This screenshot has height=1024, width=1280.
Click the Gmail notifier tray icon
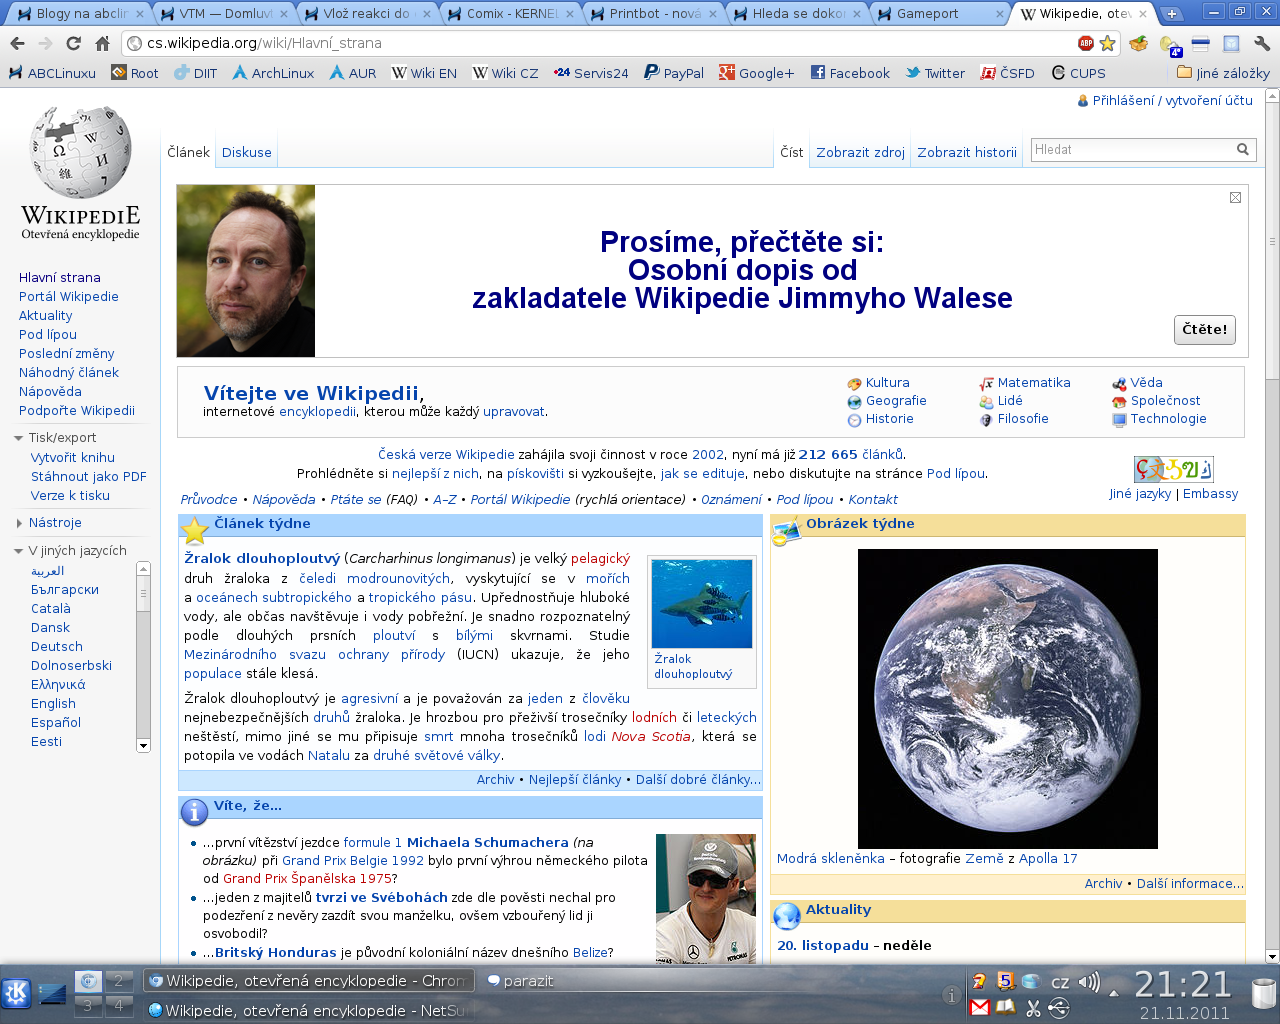pos(980,1007)
